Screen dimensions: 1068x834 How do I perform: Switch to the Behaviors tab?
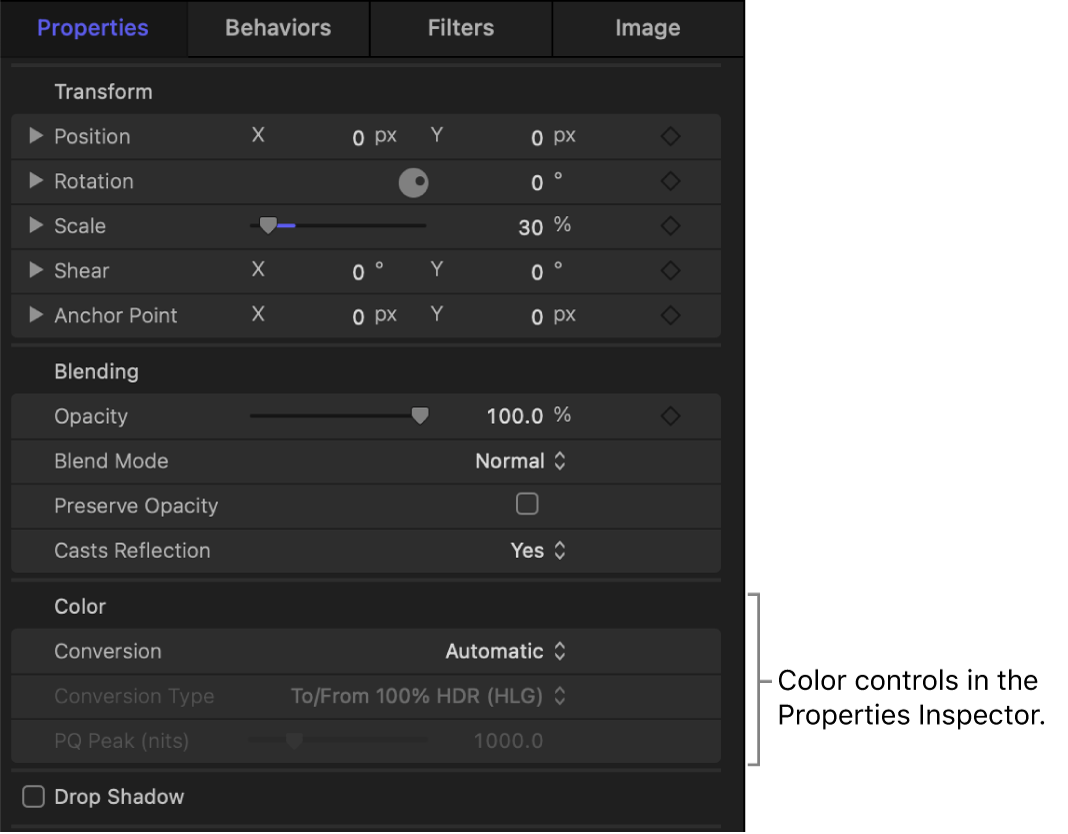277,28
